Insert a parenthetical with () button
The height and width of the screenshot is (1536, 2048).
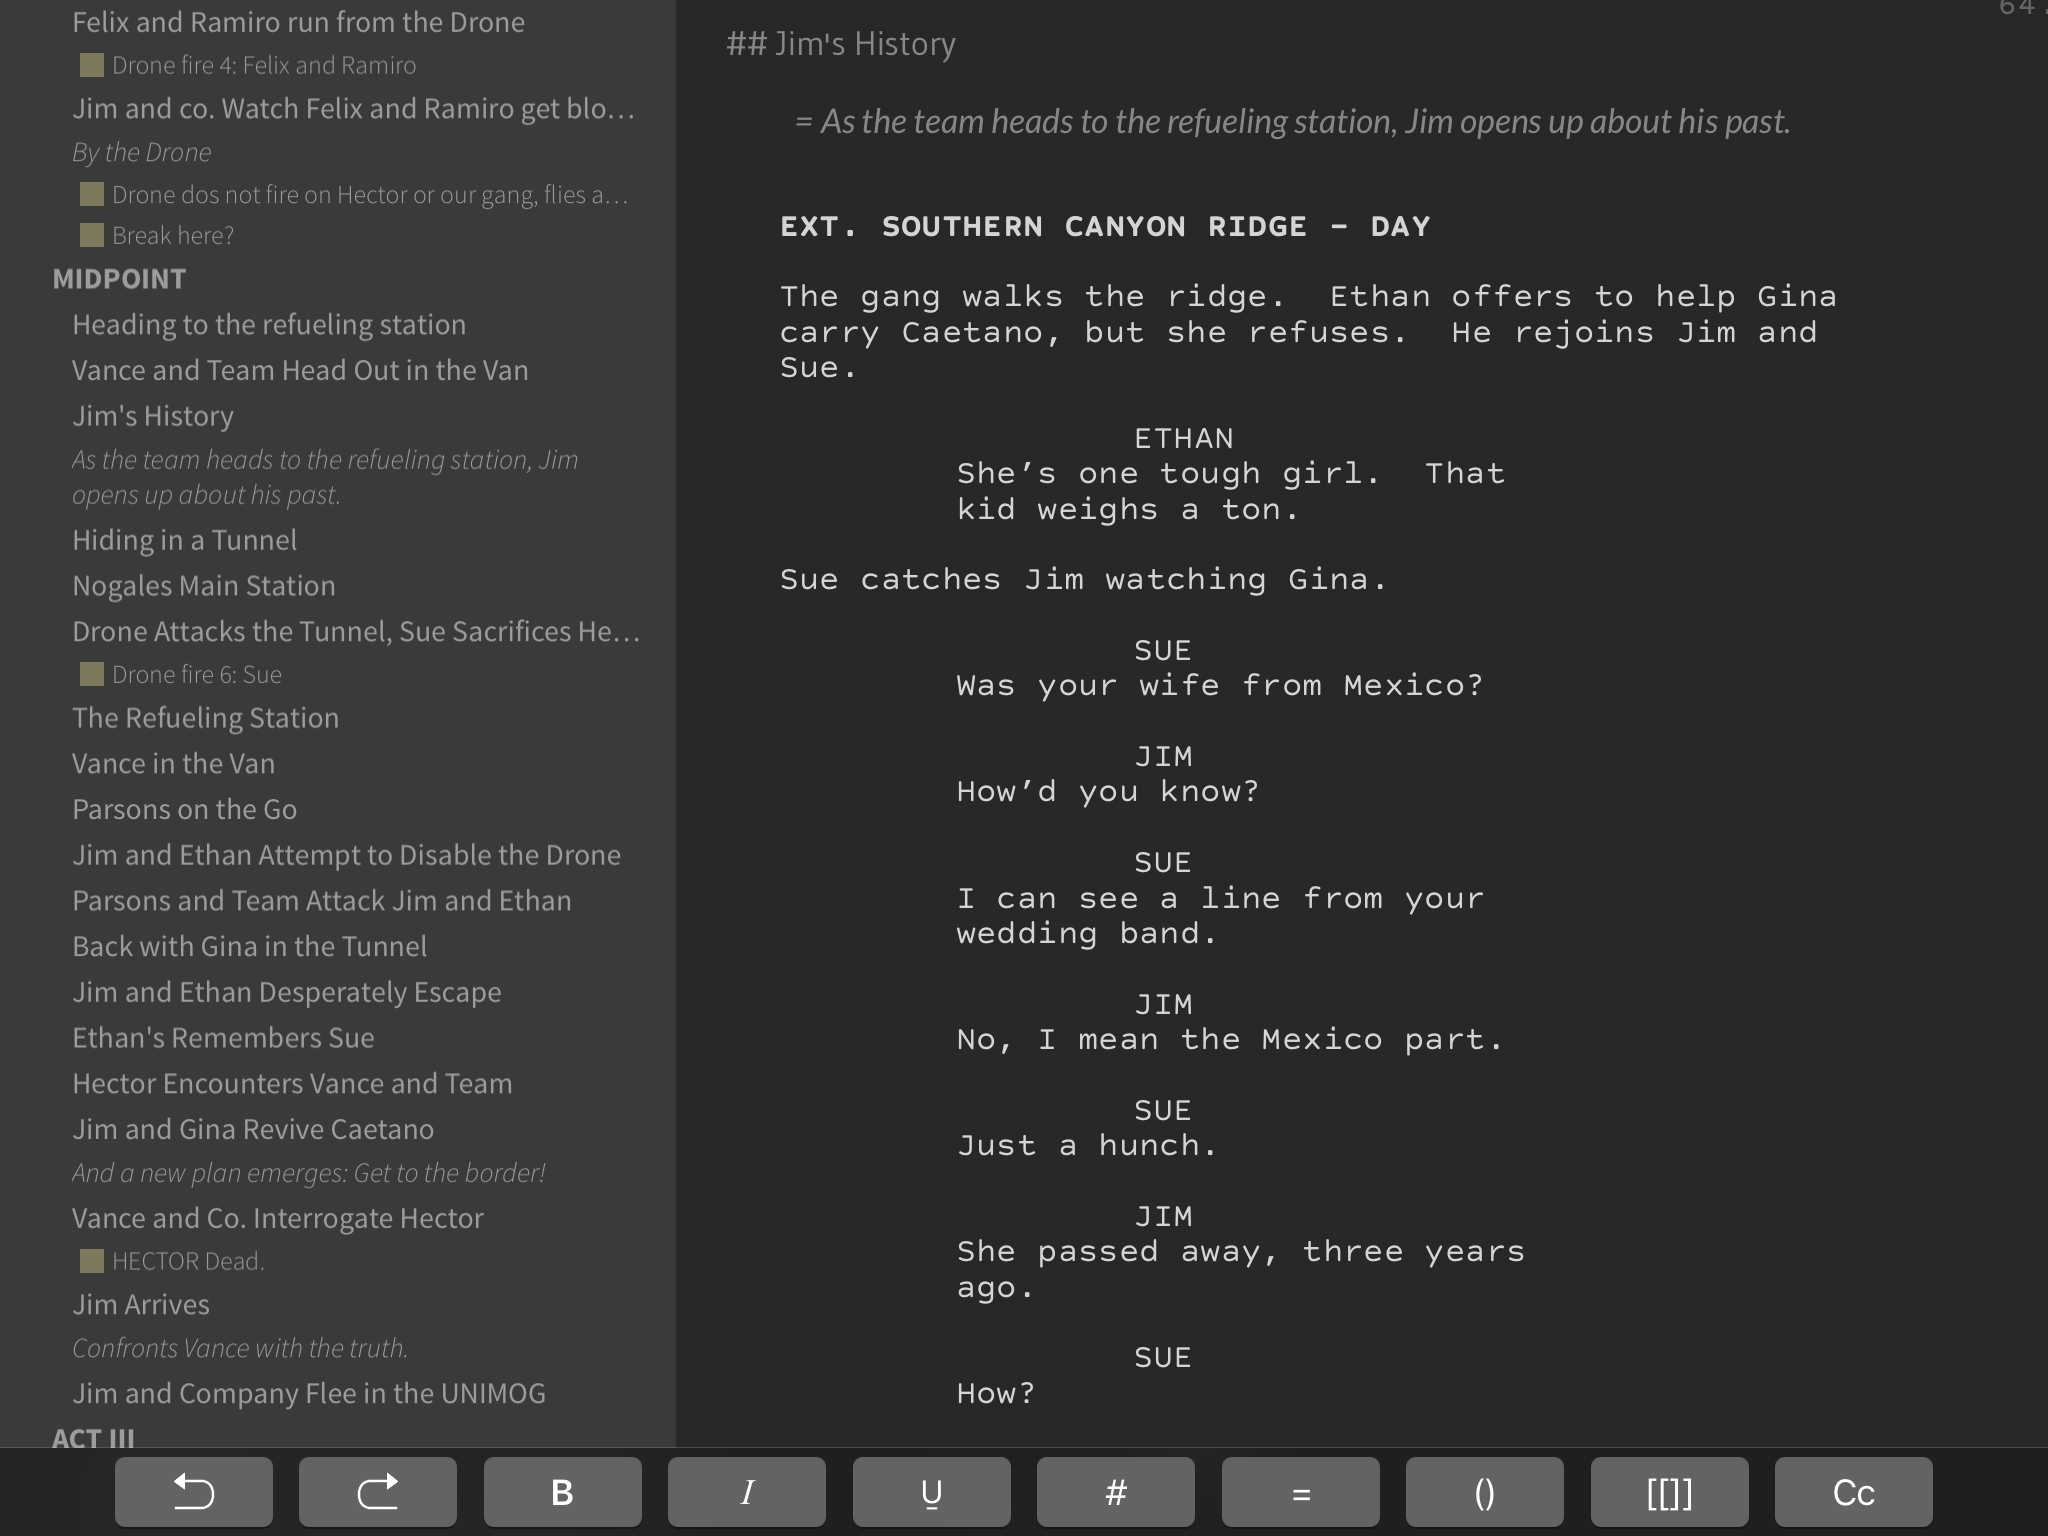click(x=1484, y=1492)
